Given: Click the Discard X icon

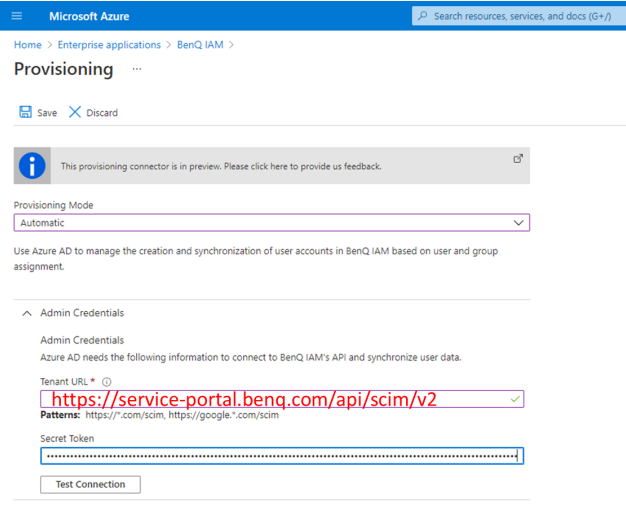Looking at the screenshot, I should [x=75, y=112].
